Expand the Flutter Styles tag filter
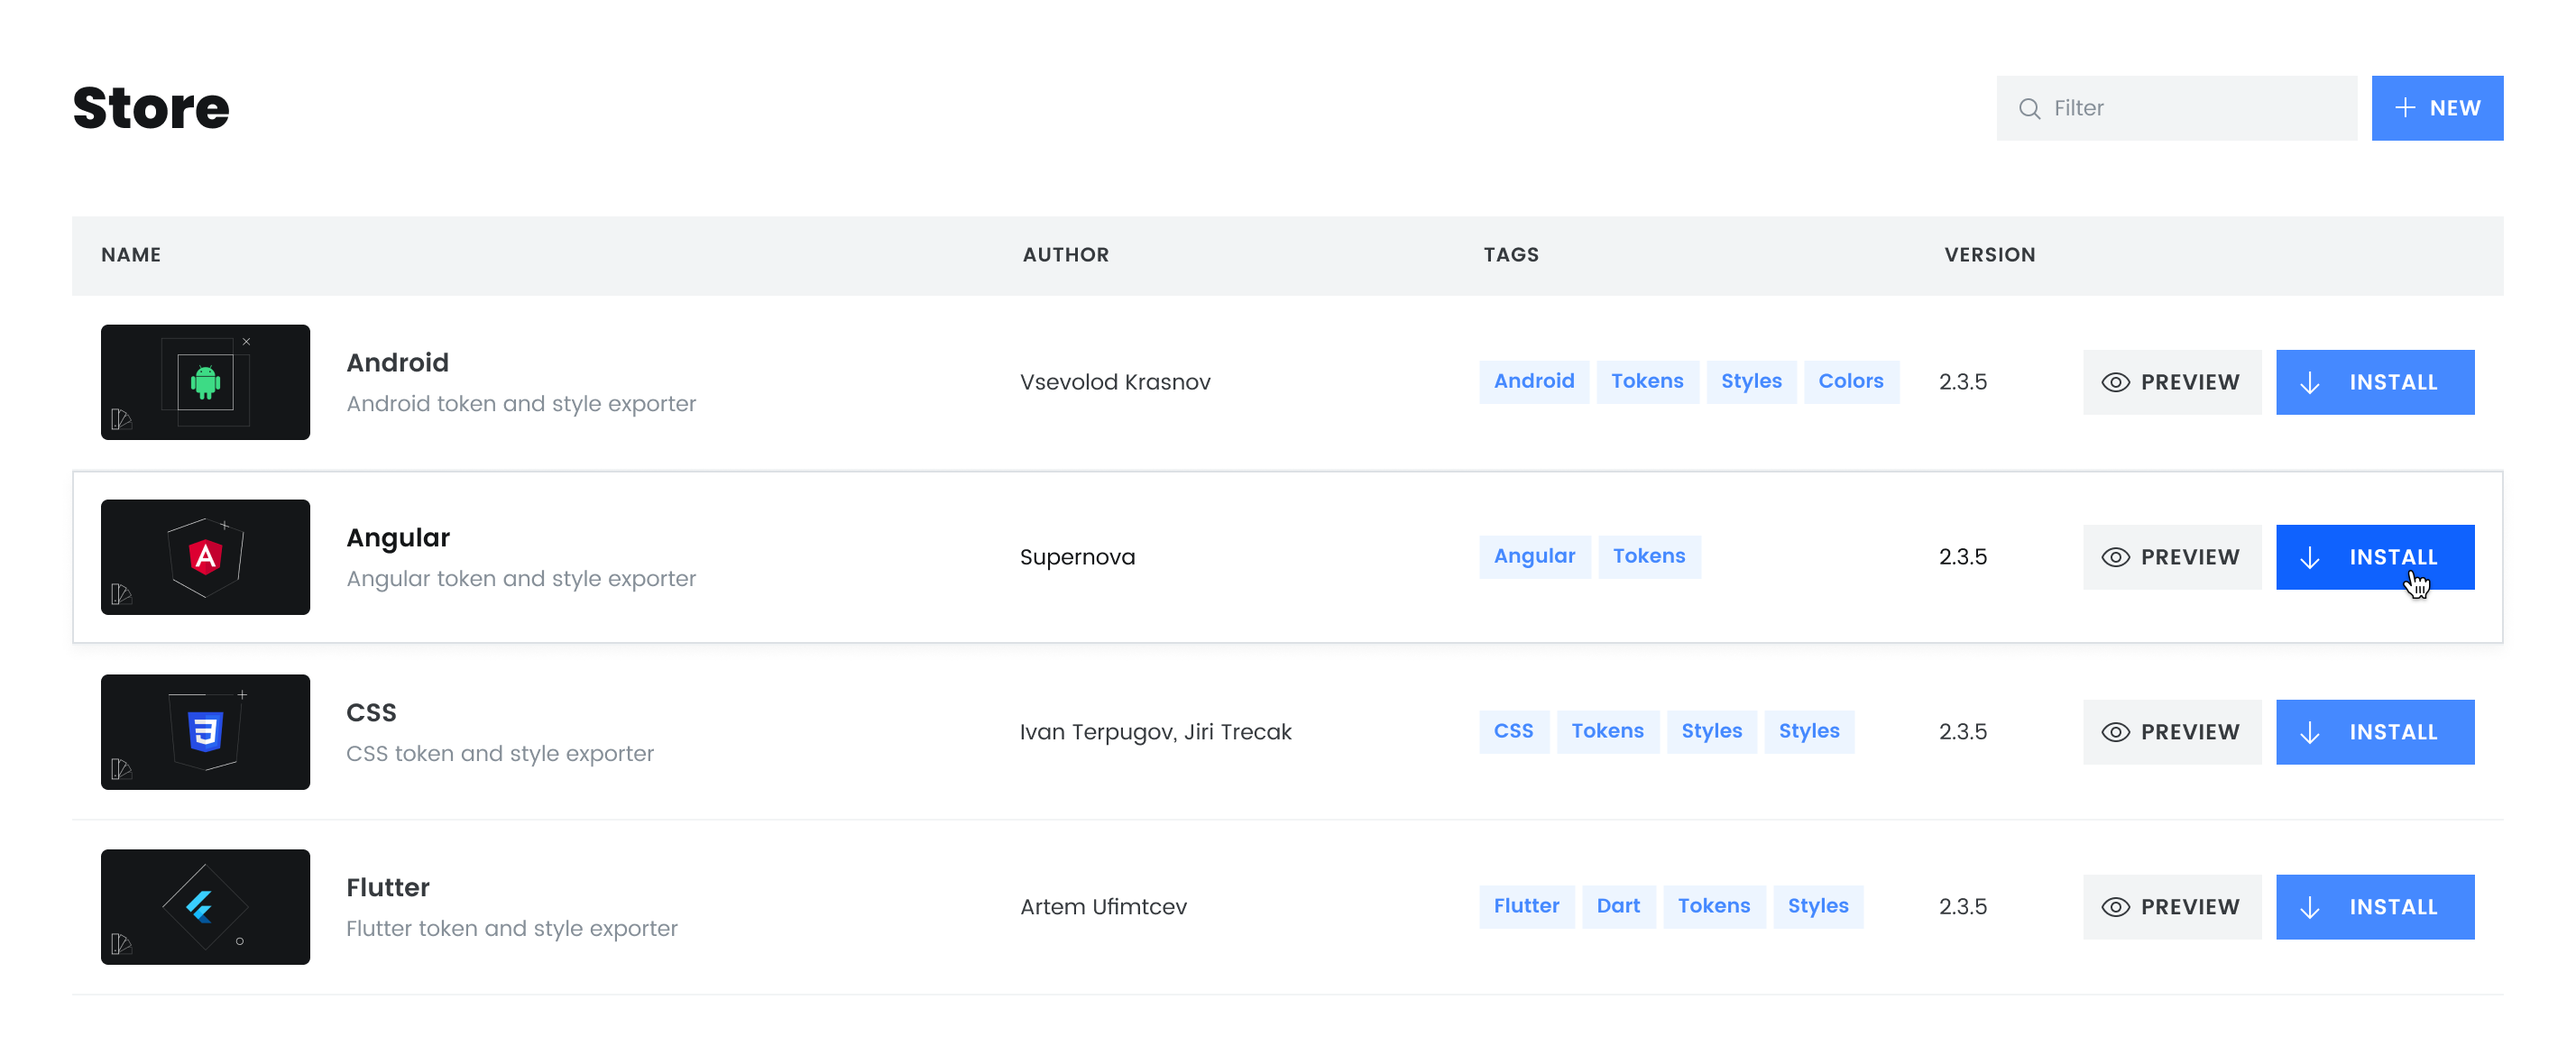The width and height of the screenshot is (2576, 1064). pos(1820,906)
